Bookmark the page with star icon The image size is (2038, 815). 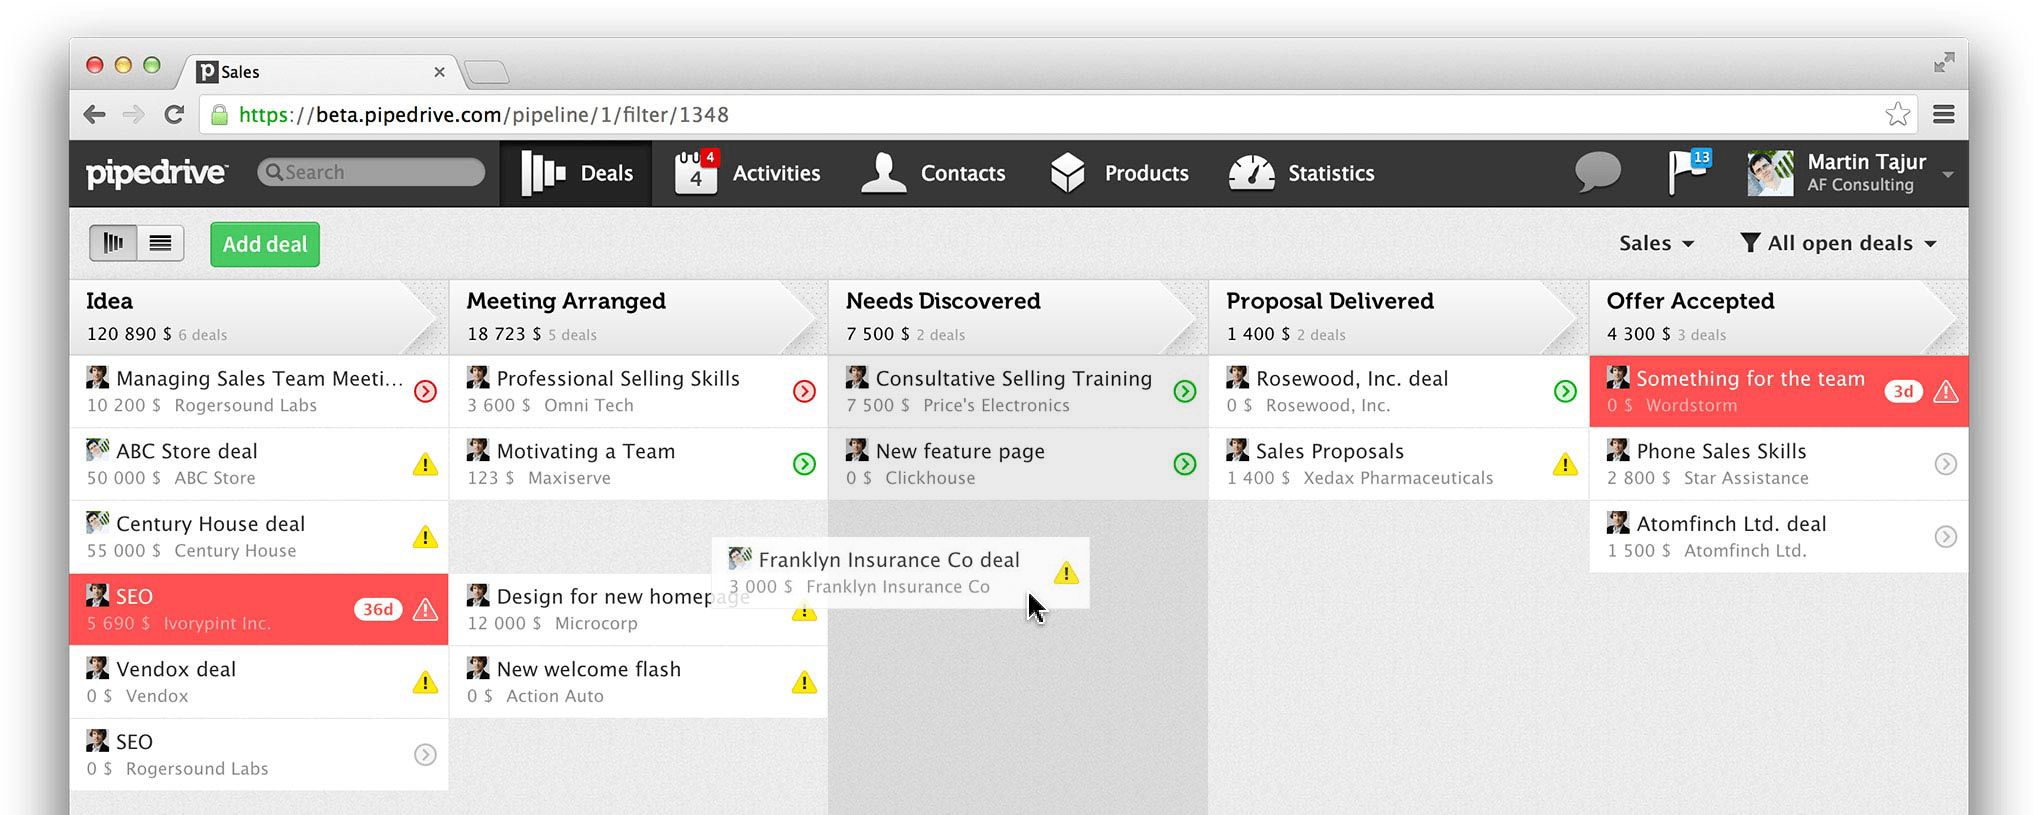pyautogui.click(x=1897, y=114)
